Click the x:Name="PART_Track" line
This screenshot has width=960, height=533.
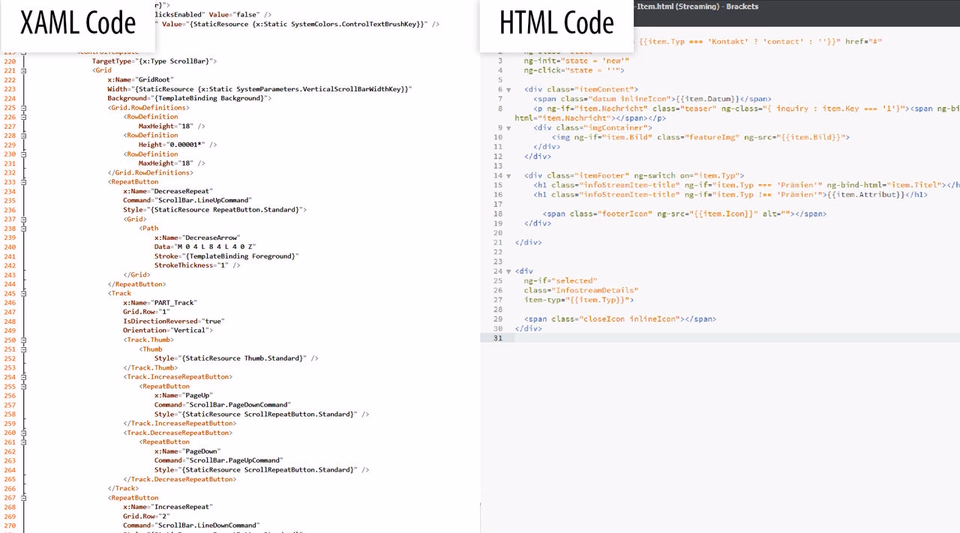[160, 302]
